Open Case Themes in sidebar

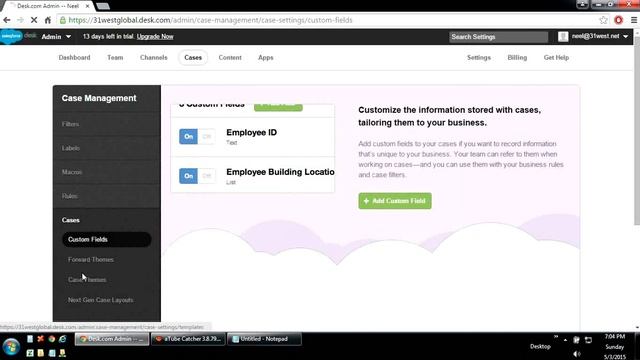coord(87,280)
